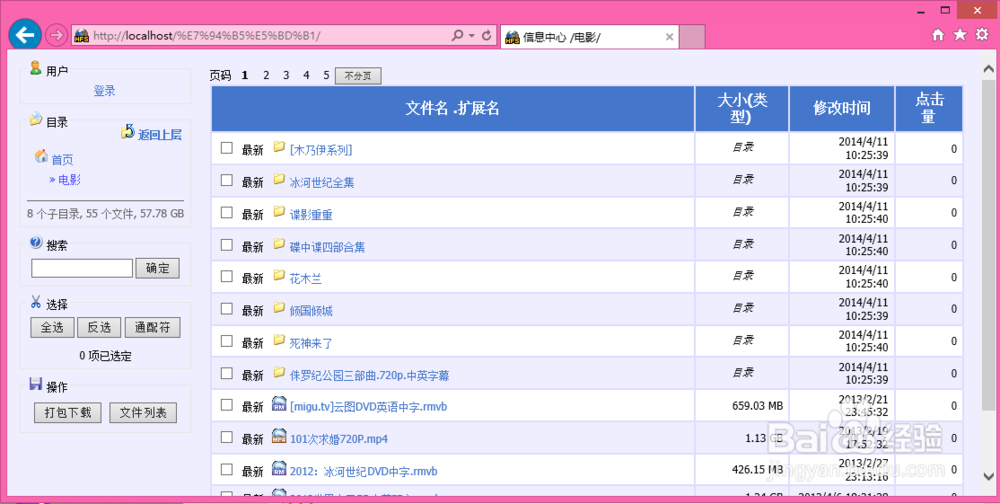This screenshot has width=1000, height=504.
Task: Open the browser home icon
Action: pyautogui.click(x=938, y=35)
